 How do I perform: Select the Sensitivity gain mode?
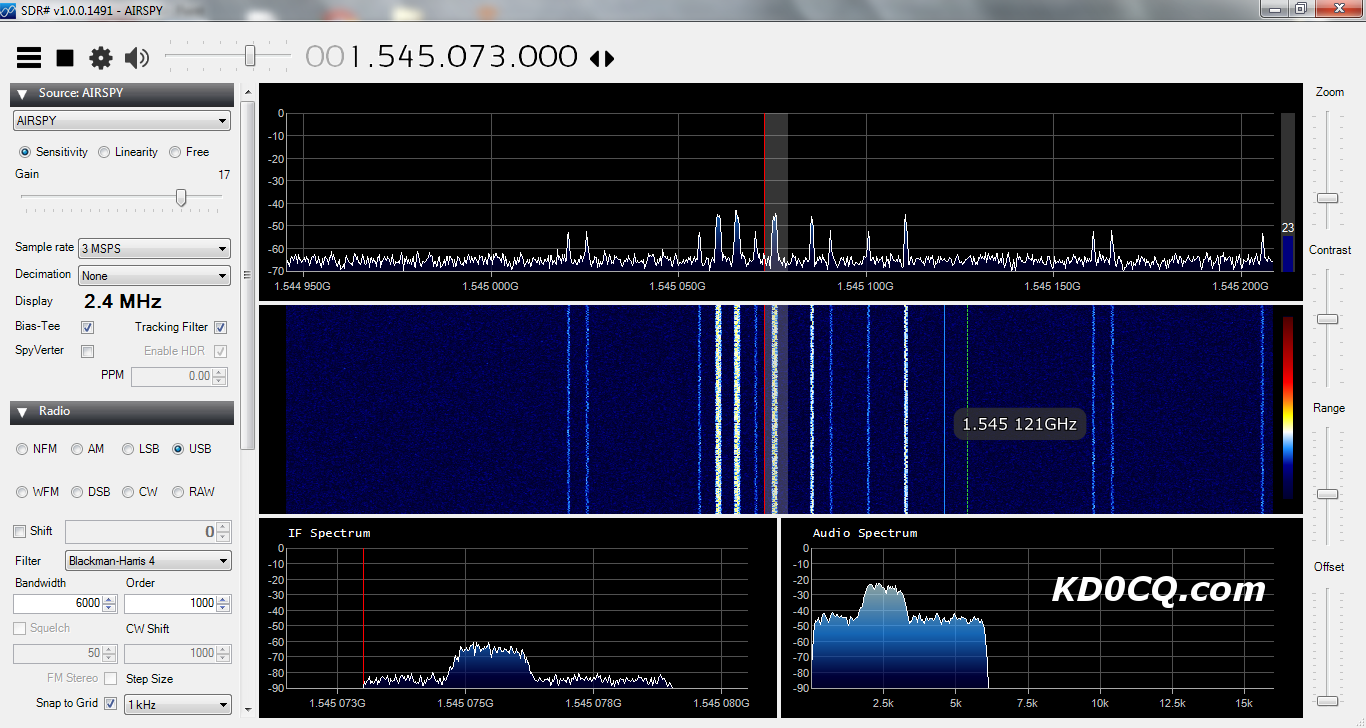tap(25, 152)
